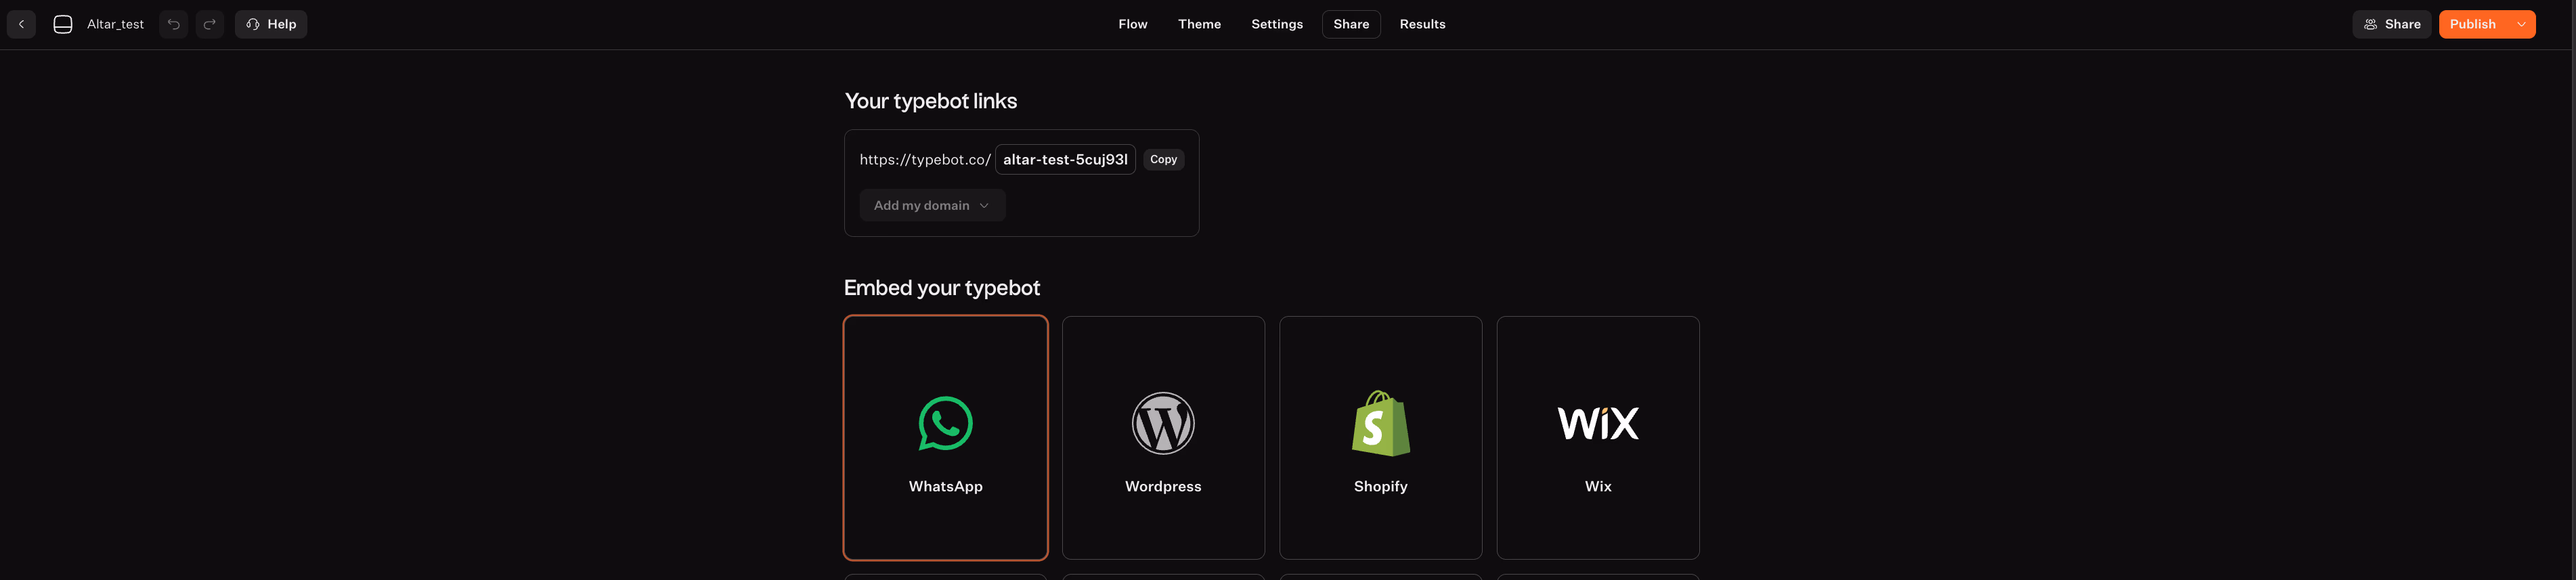Click the redo arrow icon
Image resolution: width=2576 pixels, height=580 pixels.
[x=210, y=24]
